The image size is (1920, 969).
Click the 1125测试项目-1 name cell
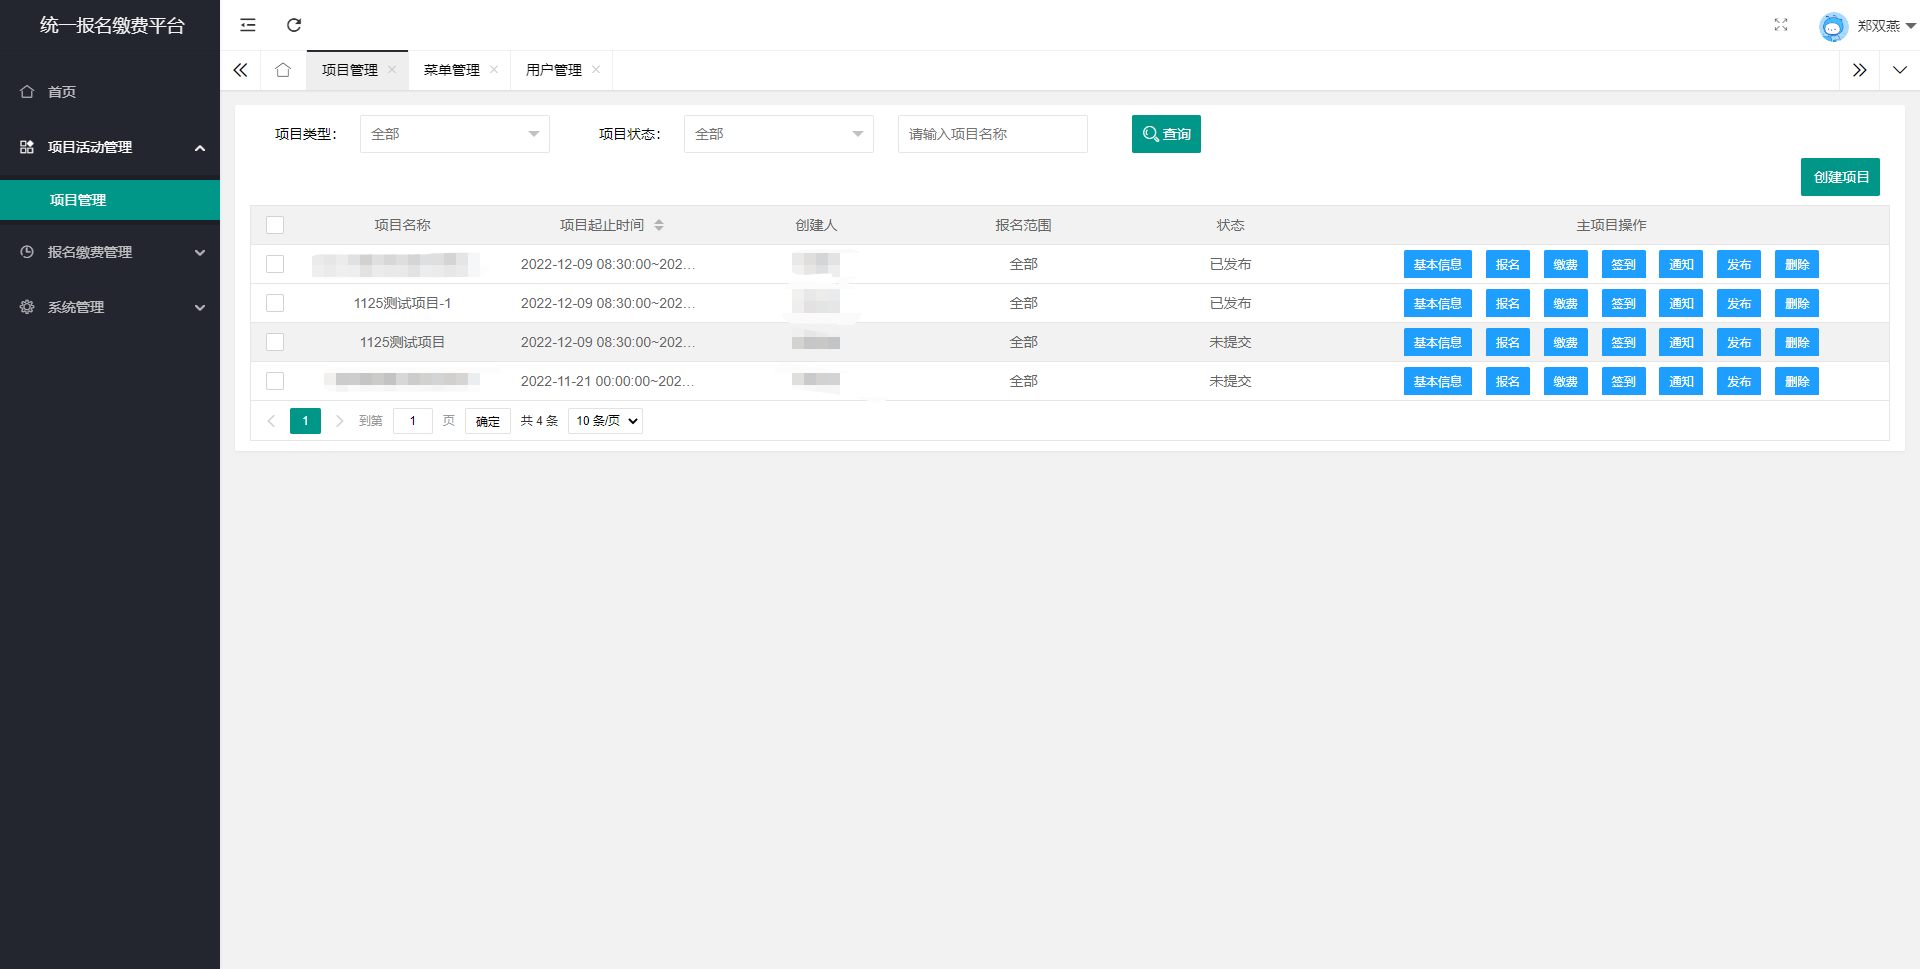(402, 303)
